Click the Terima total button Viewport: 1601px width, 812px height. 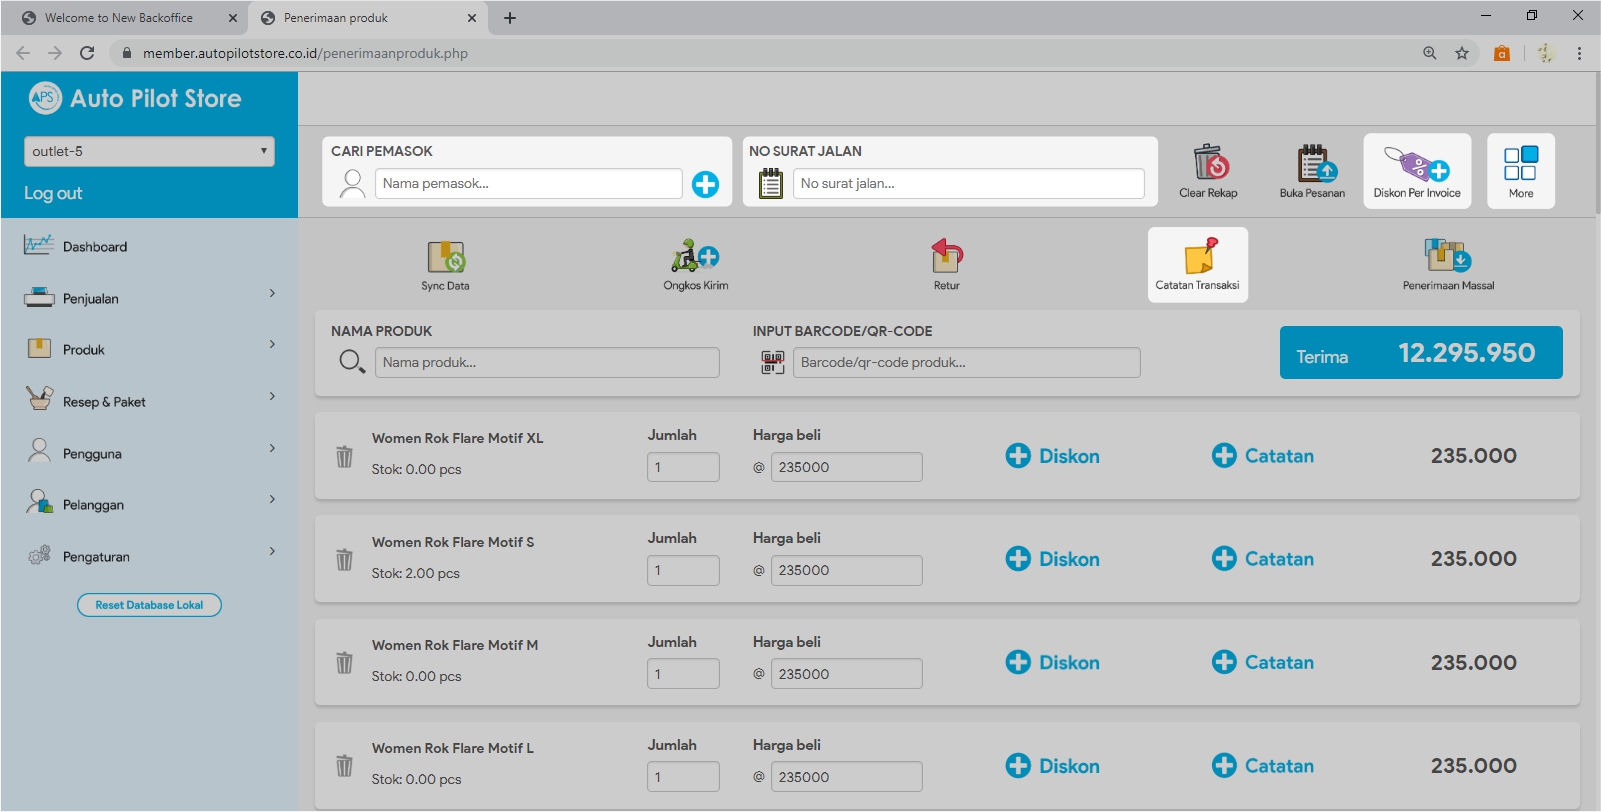[x=1420, y=353]
